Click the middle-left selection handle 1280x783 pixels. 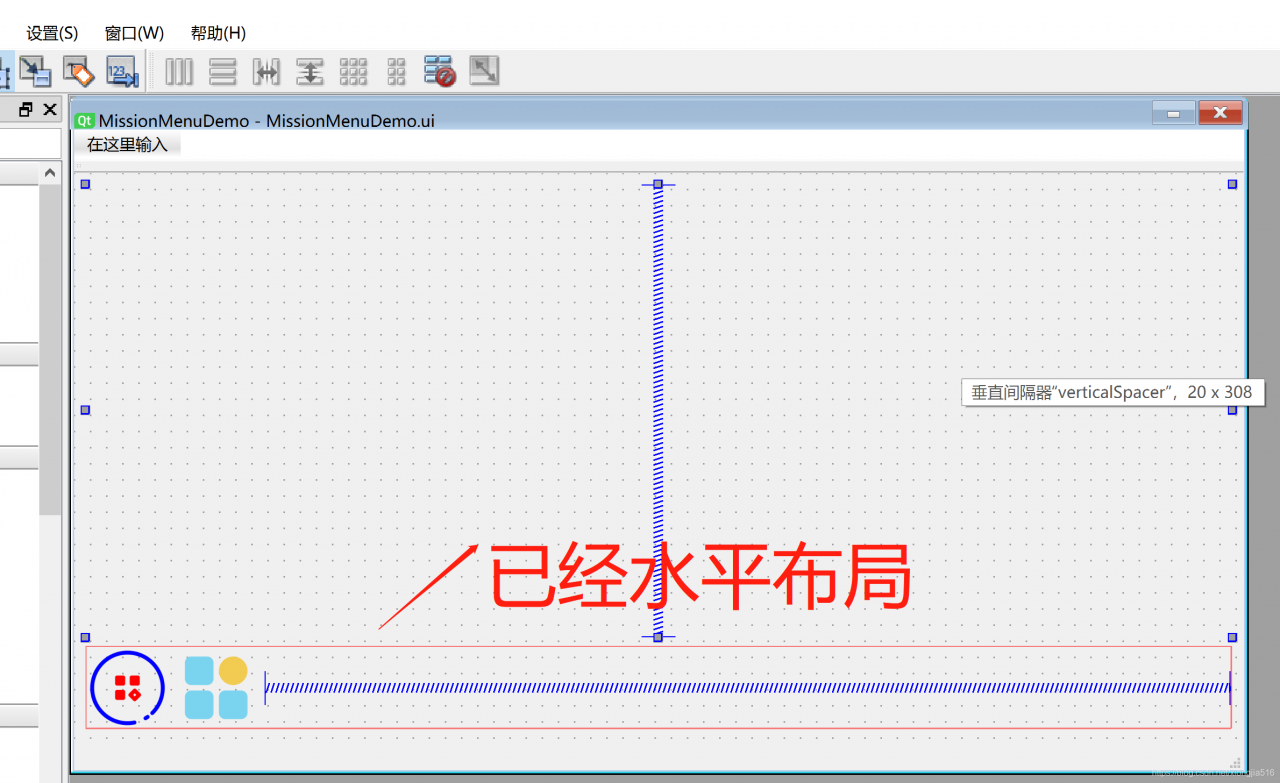click(85, 410)
